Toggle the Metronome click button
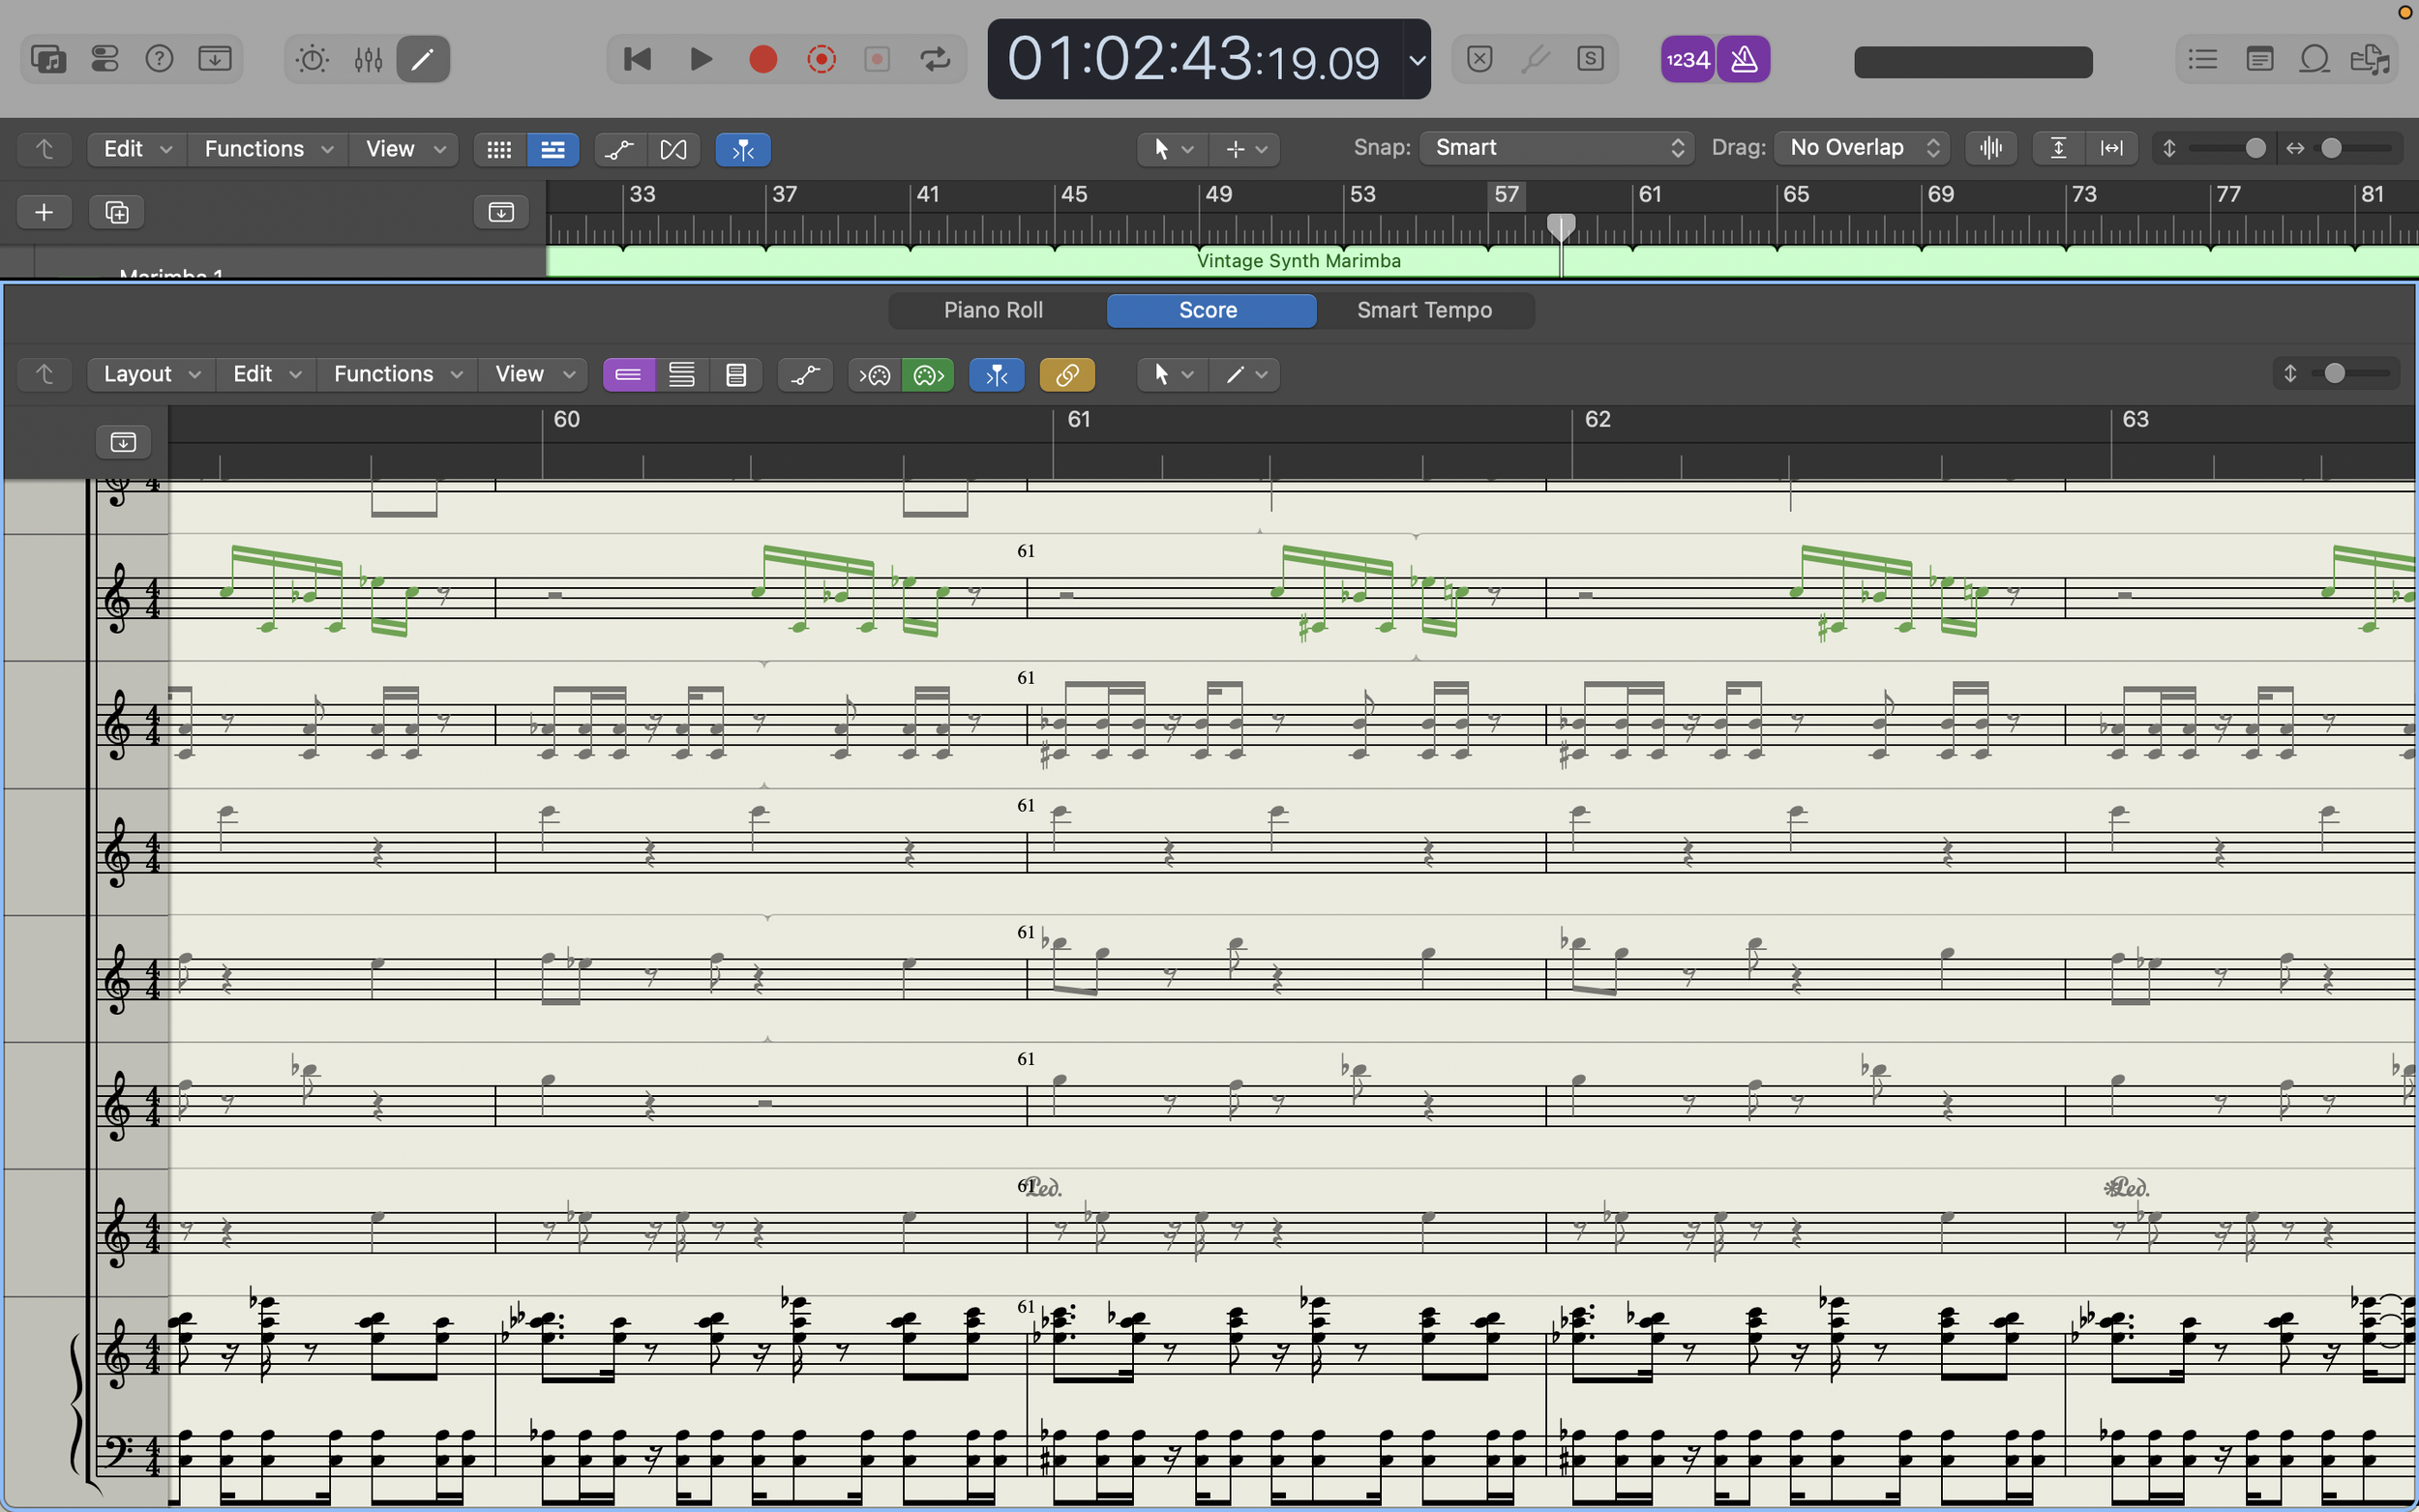 (1744, 59)
